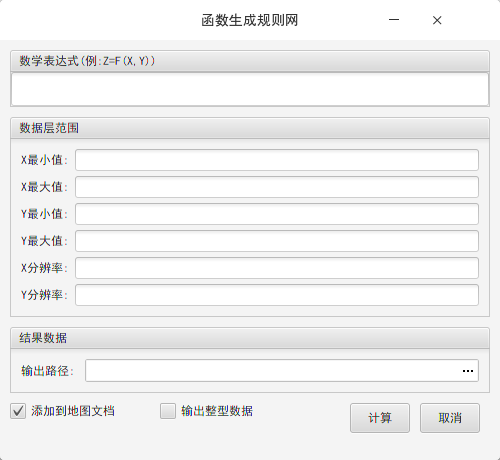Click the X最小值 input field
The image size is (500, 460).
pos(277,160)
